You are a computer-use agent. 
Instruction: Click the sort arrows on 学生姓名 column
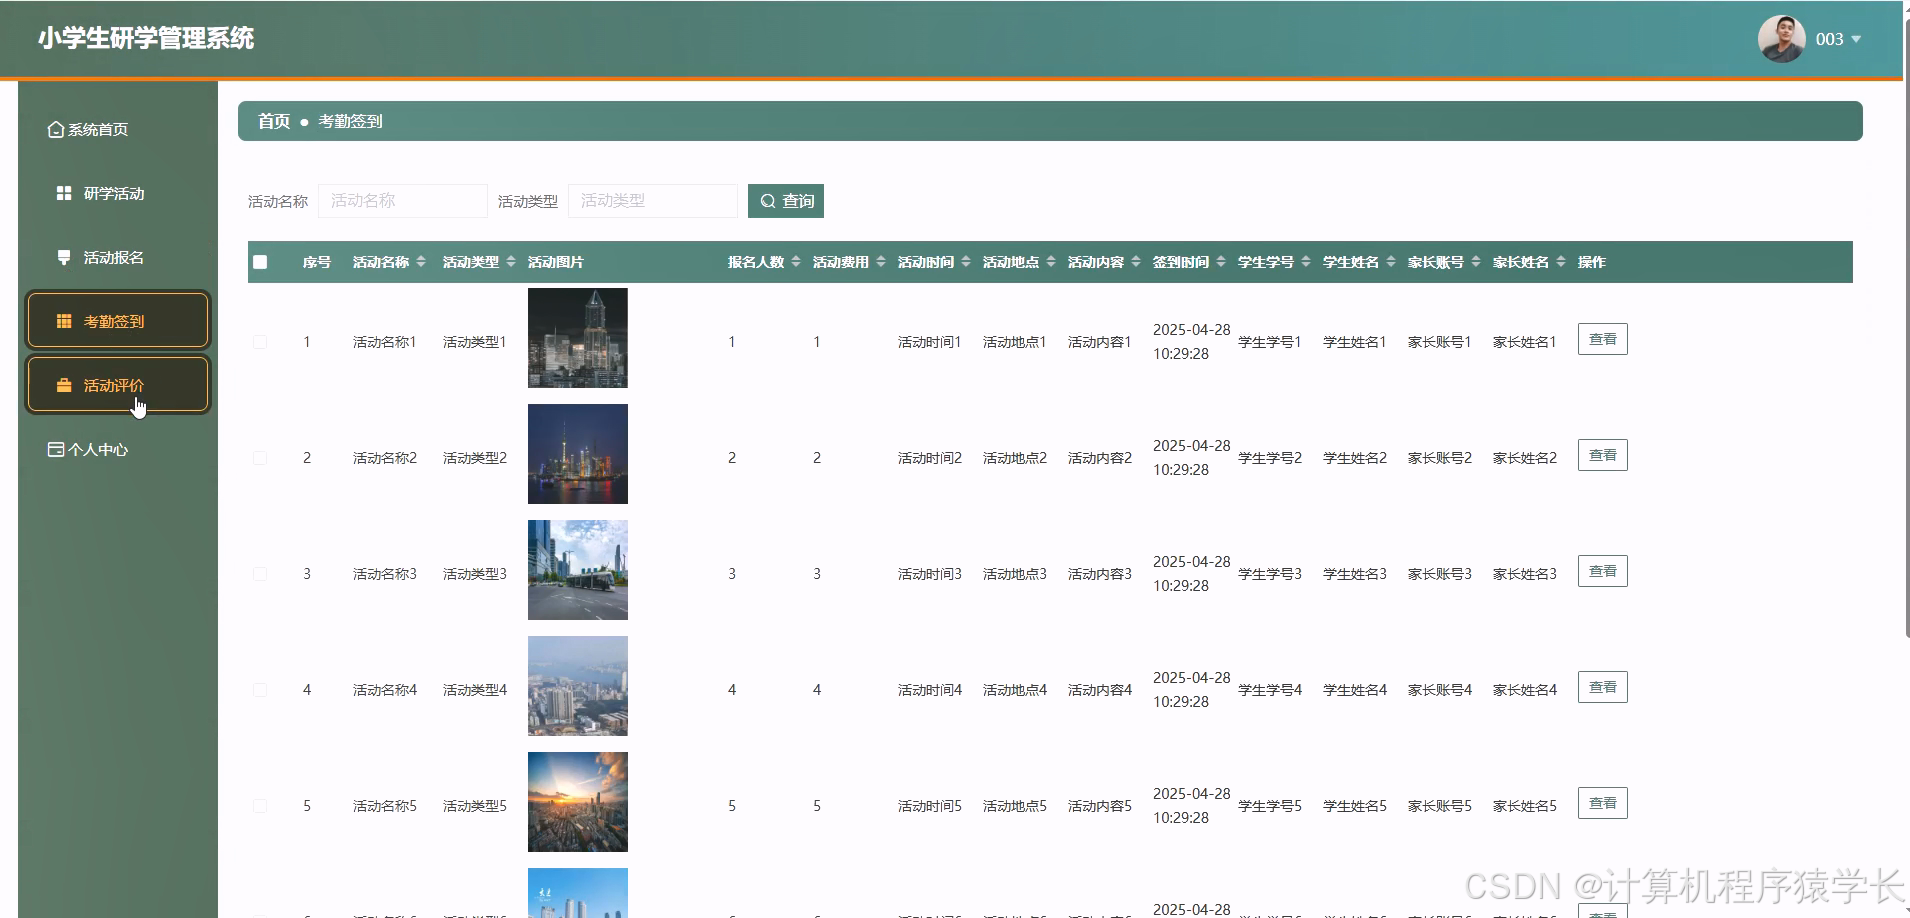(x=1391, y=262)
